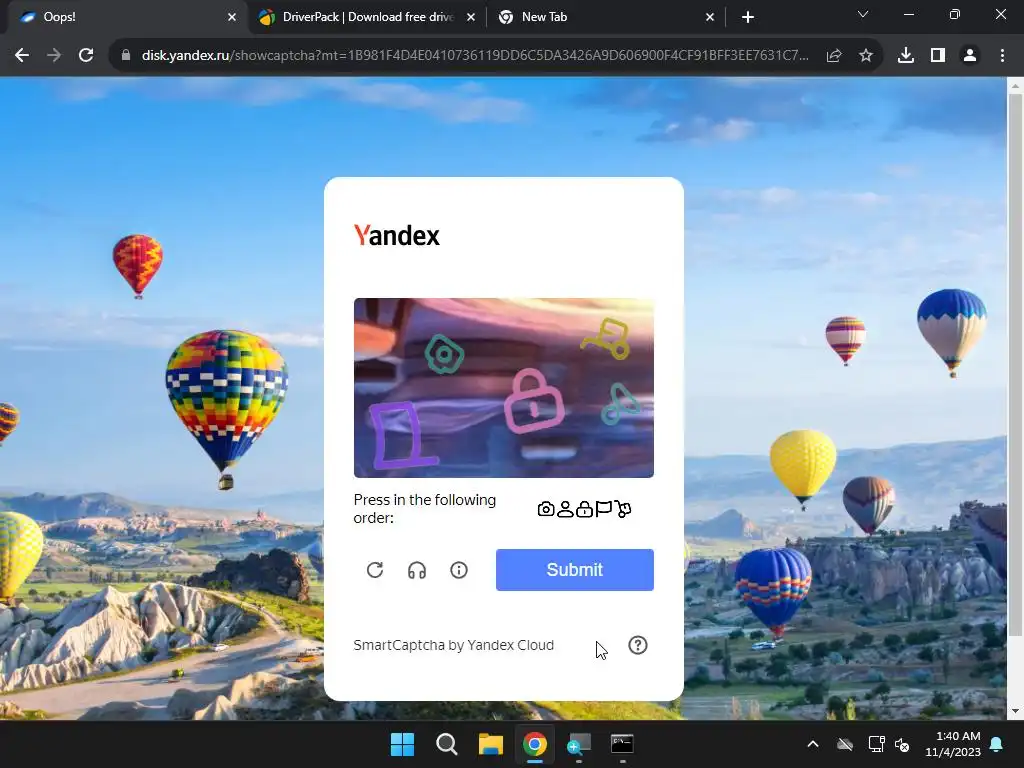
Task: Click the pink padlock shape in captcha image
Action: 534,401
